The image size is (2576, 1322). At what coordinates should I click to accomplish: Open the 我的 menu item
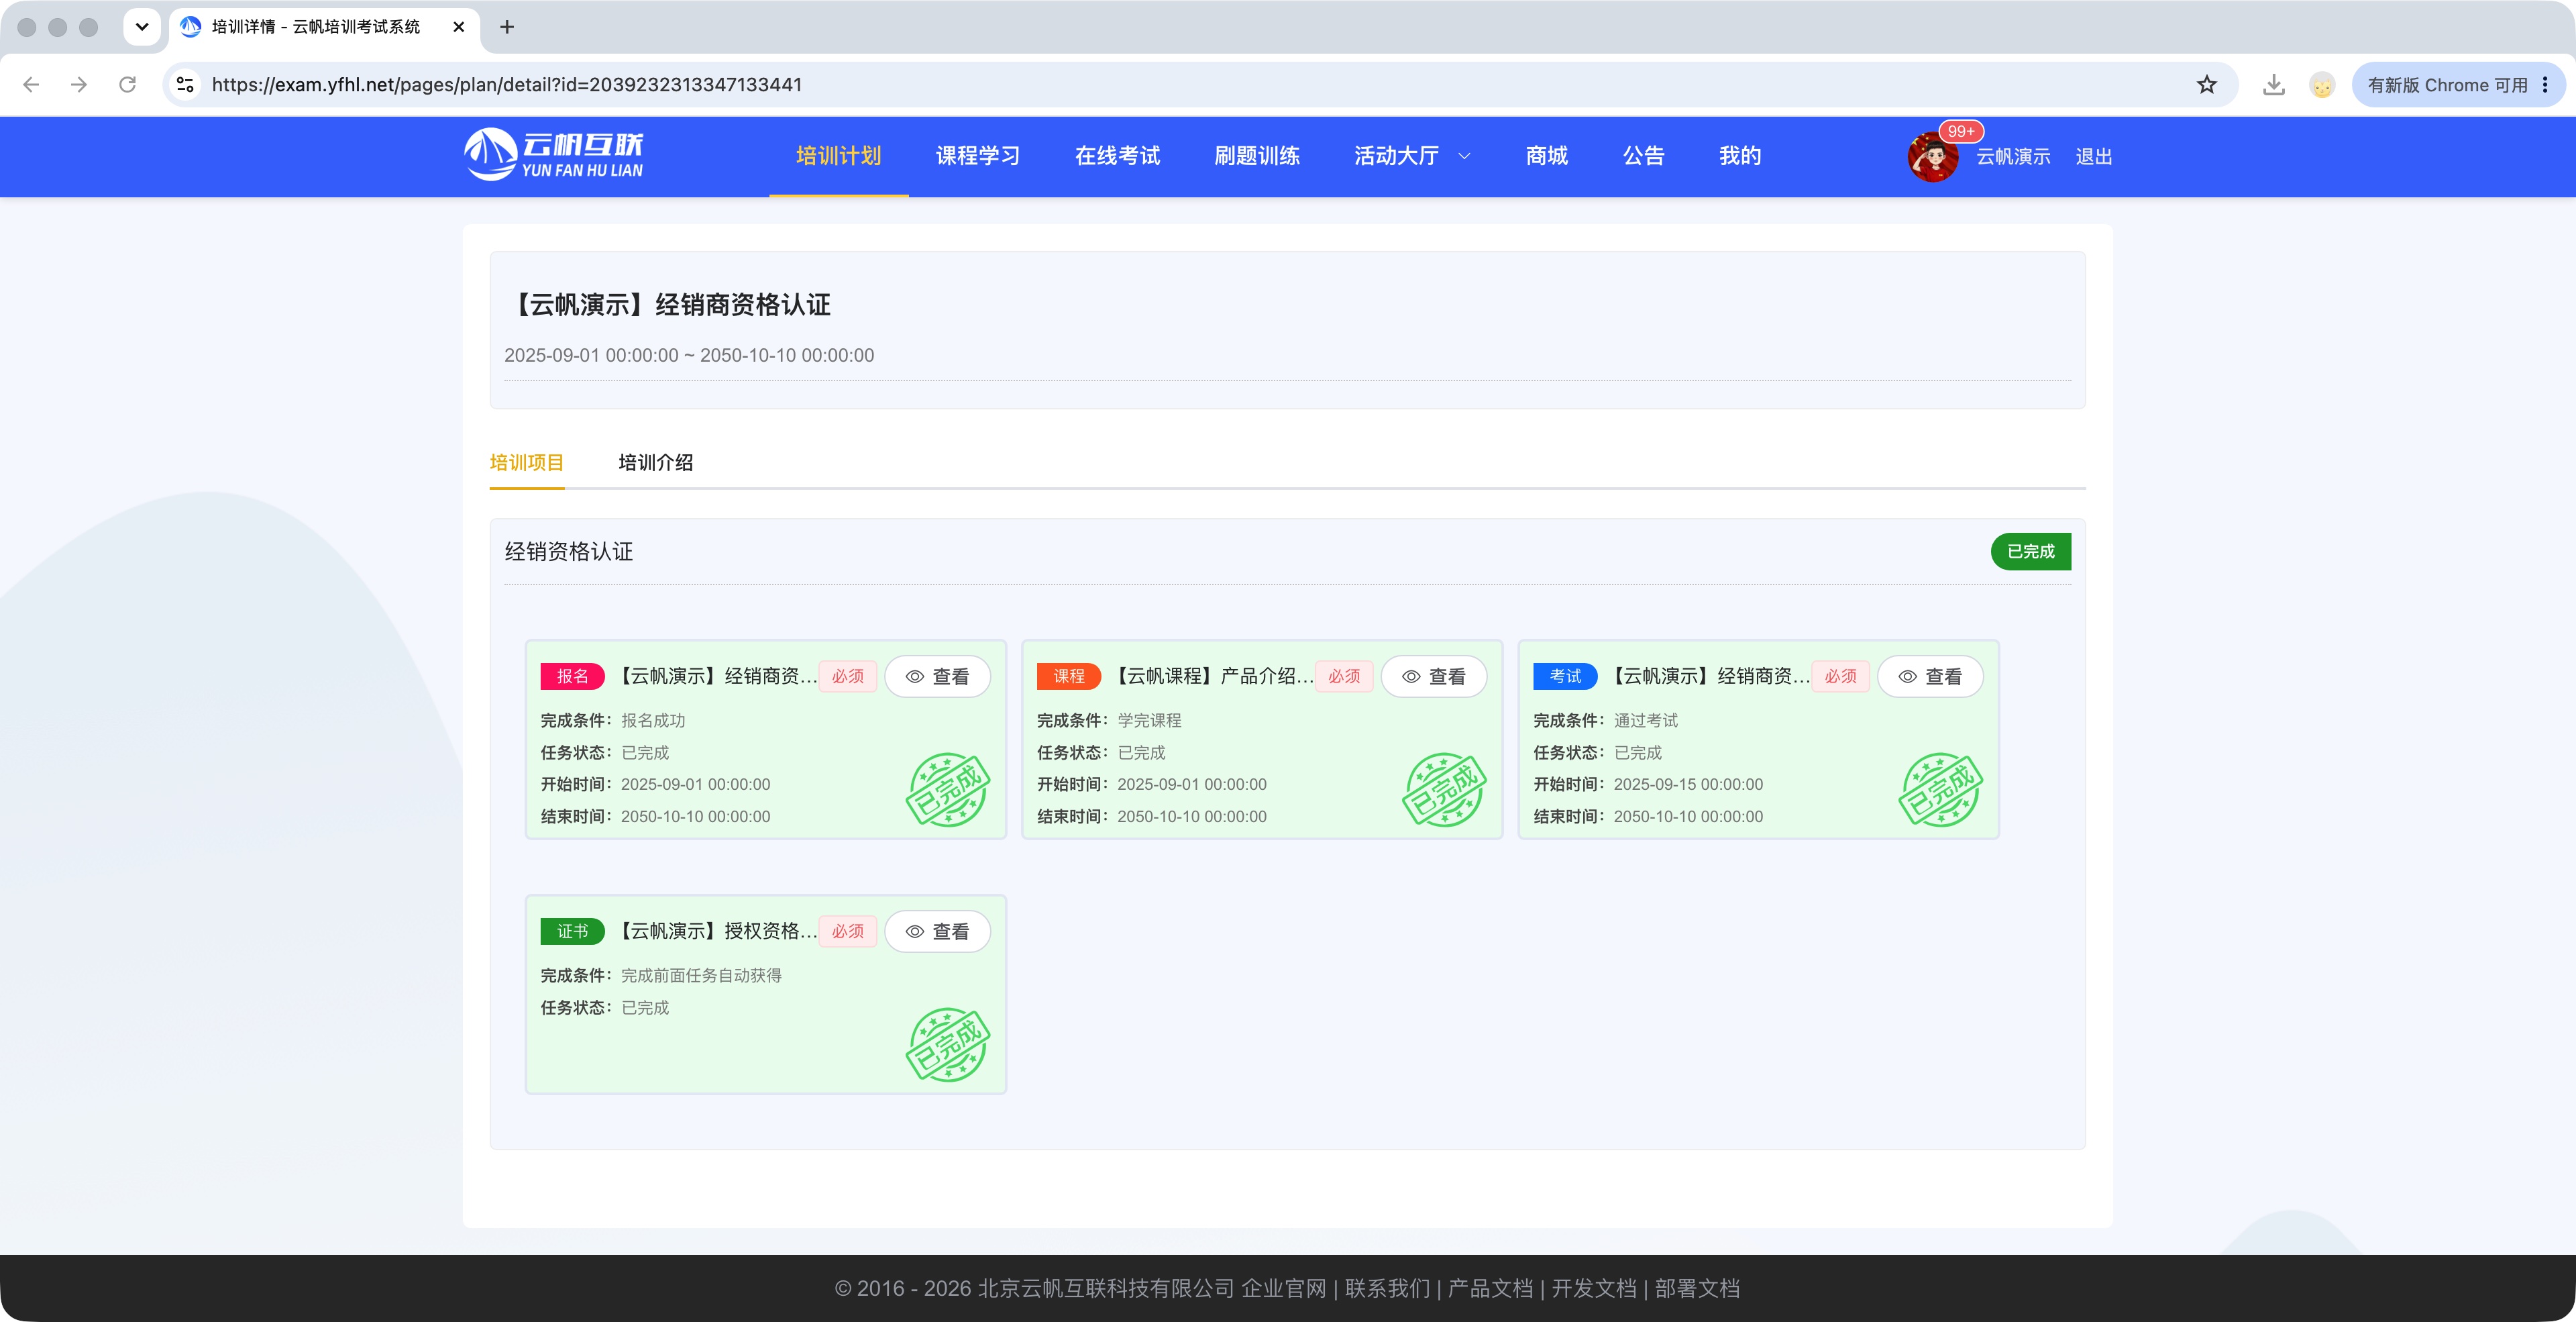pos(1740,156)
